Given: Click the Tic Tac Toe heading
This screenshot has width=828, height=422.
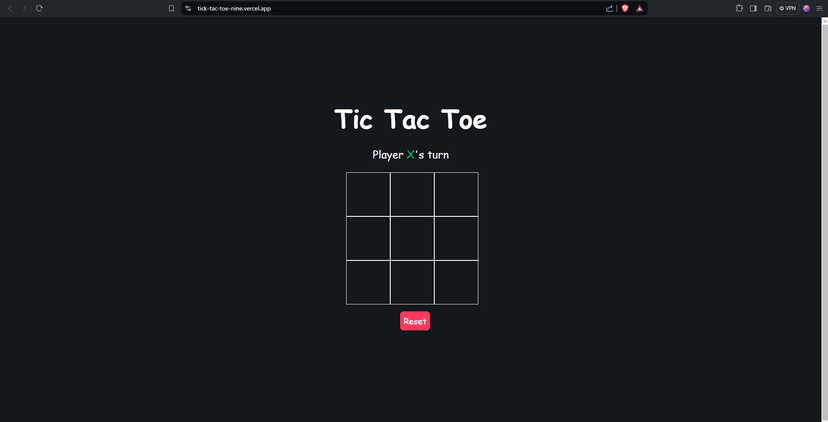Looking at the screenshot, I should pyautogui.click(x=410, y=119).
